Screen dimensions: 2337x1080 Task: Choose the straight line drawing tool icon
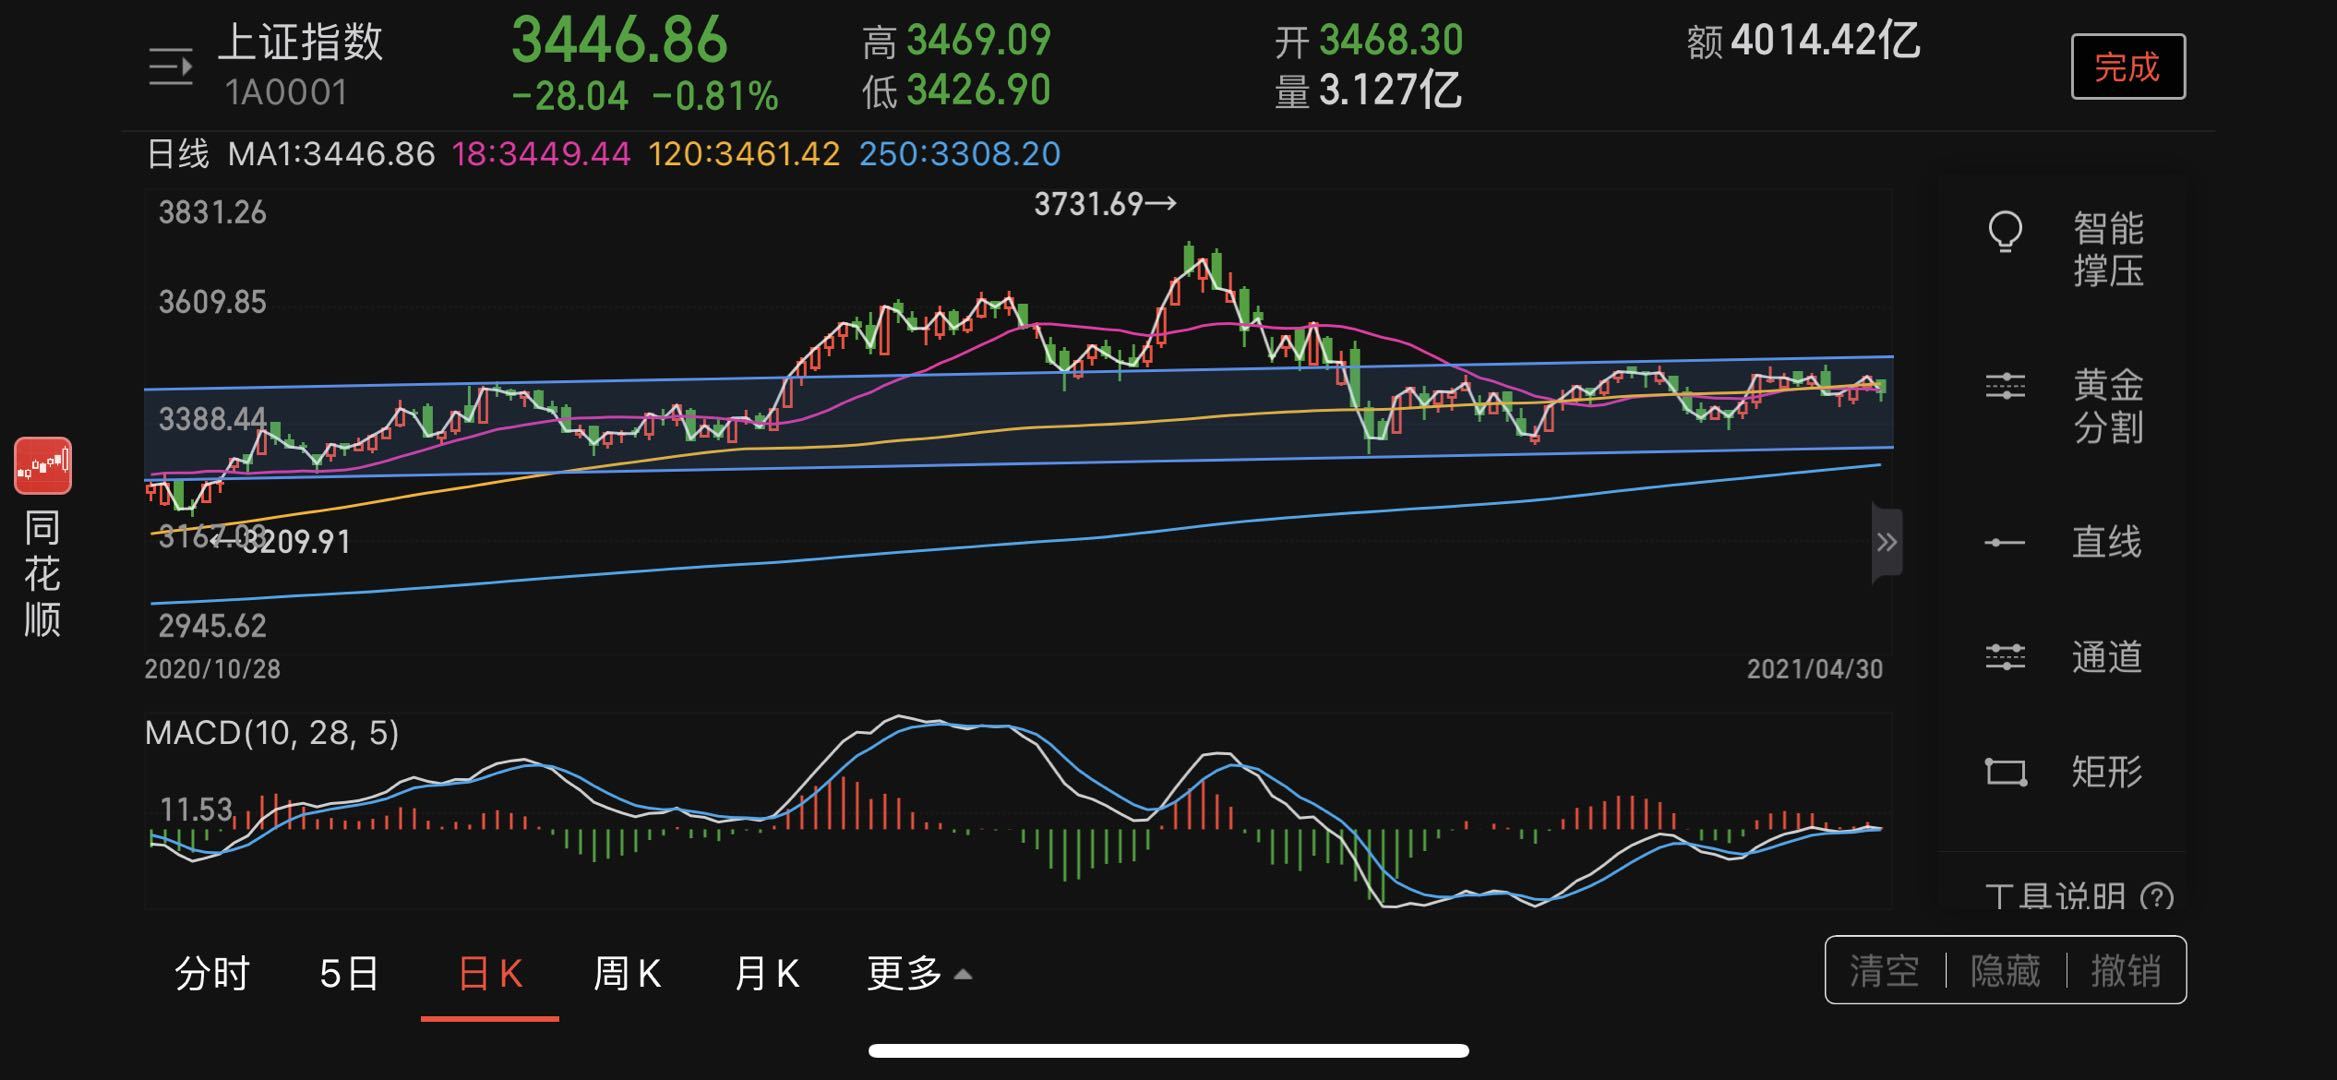click(2005, 543)
